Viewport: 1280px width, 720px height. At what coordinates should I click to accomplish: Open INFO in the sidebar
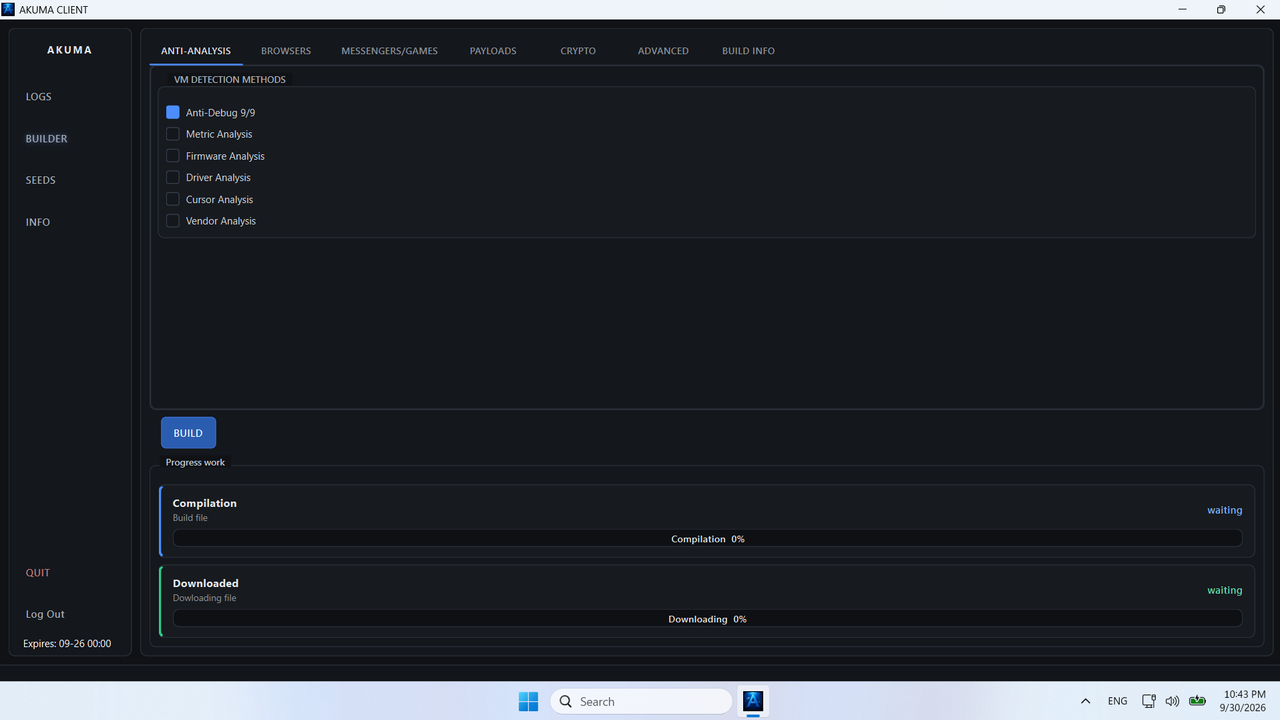coord(38,222)
